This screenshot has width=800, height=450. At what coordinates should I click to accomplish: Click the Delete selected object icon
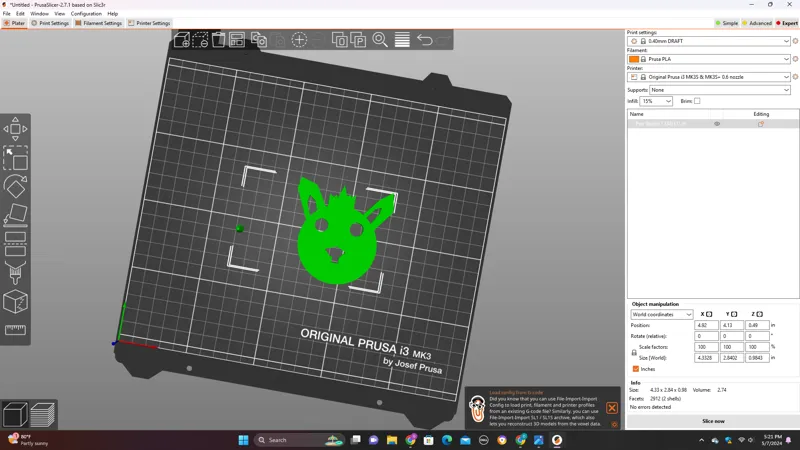coord(200,40)
